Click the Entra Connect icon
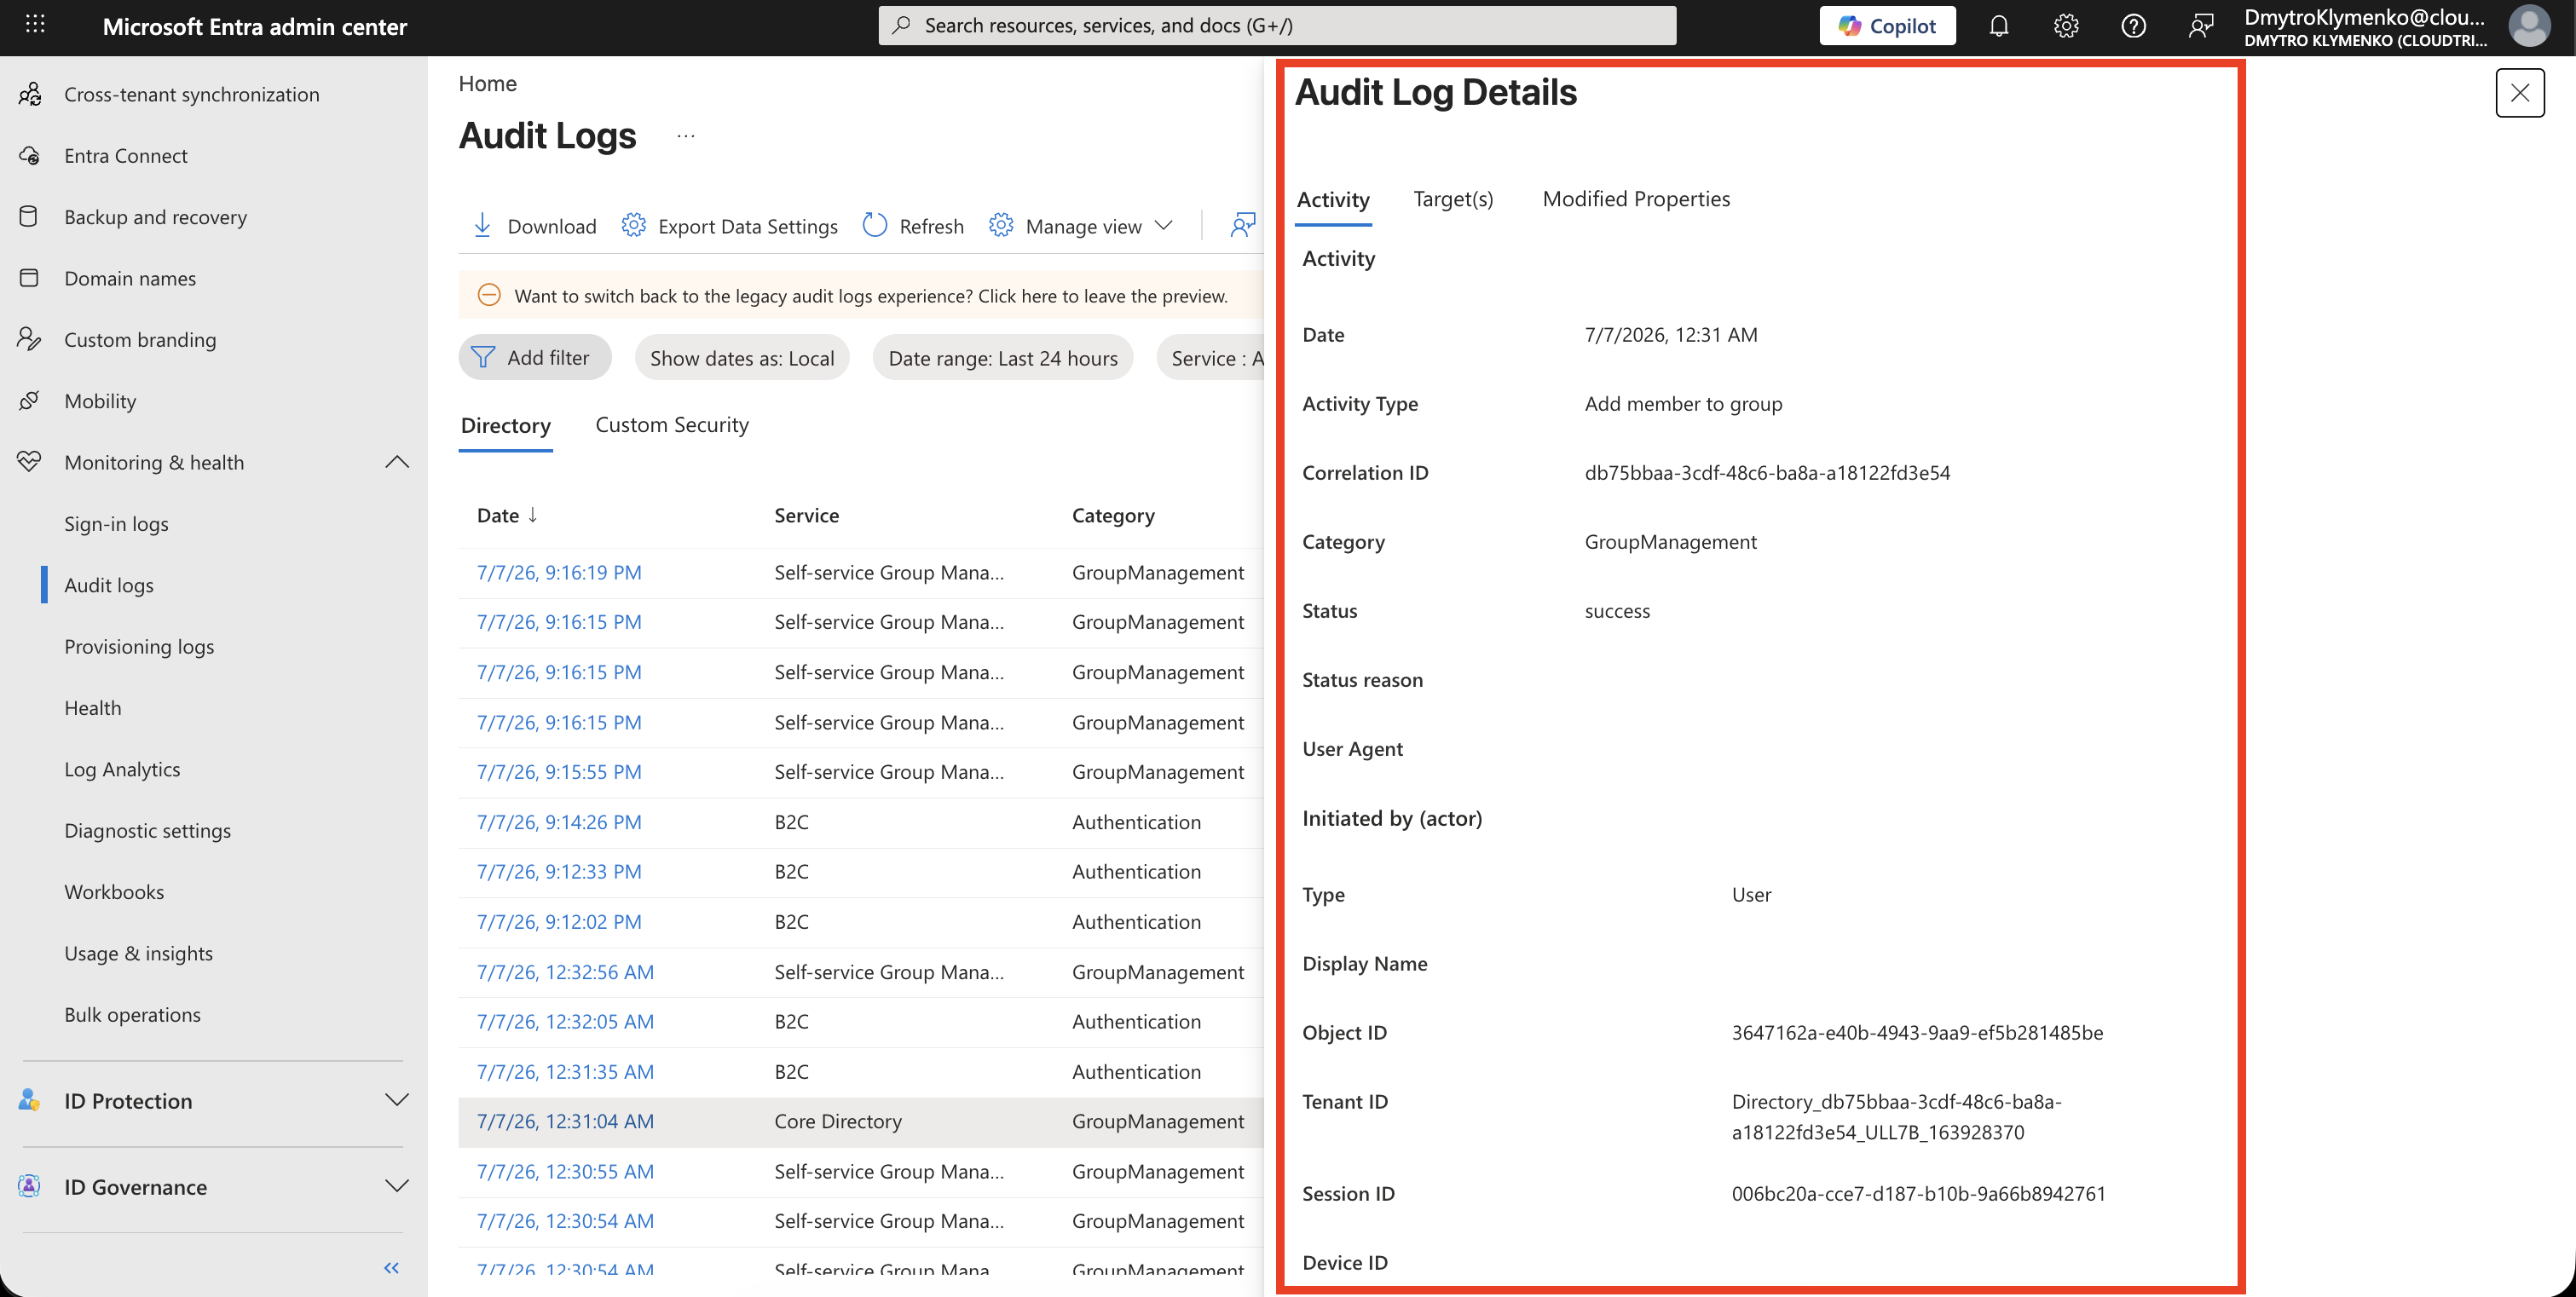2576x1297 pixels. [30, 156]
